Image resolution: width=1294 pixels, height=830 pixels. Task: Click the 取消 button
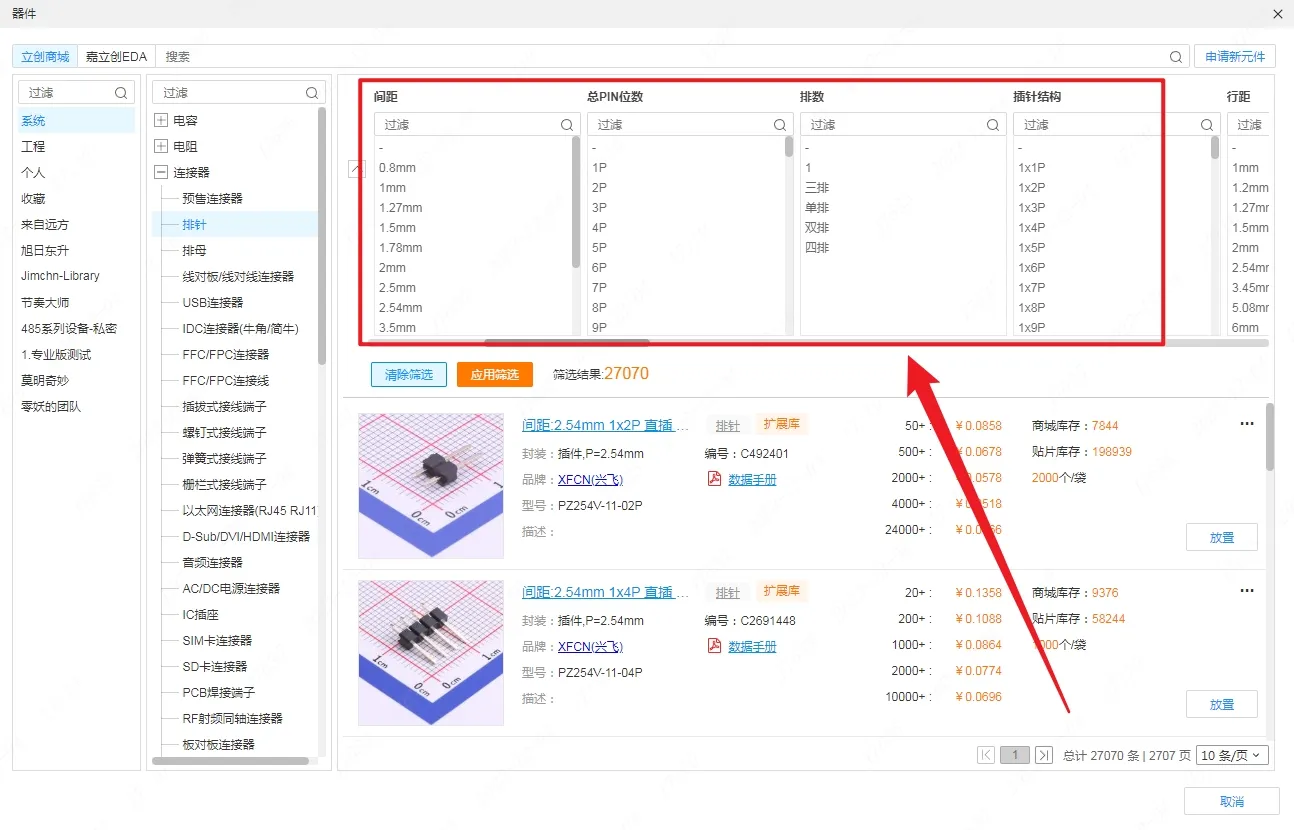(1231, 802)
